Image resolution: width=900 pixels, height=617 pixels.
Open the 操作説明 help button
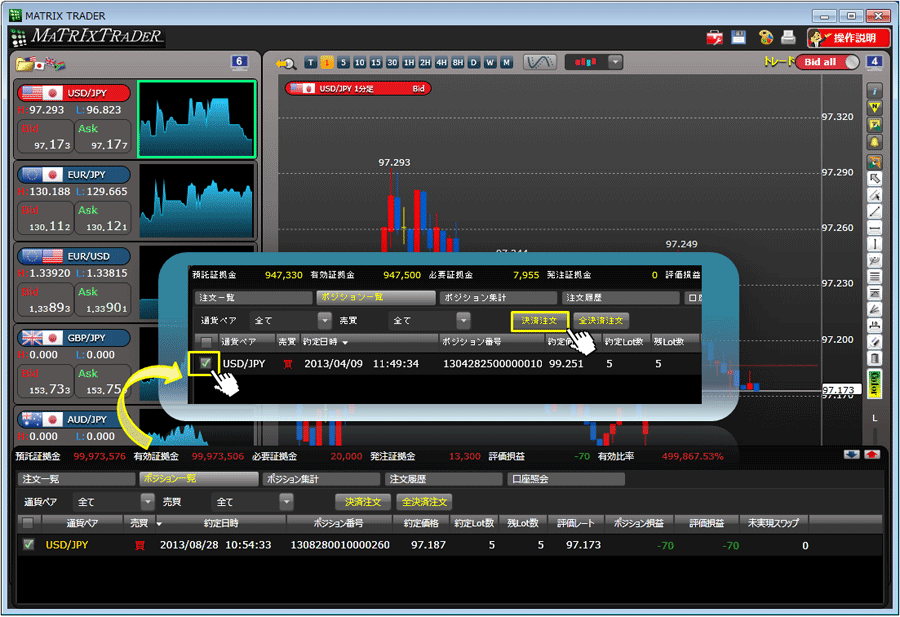848,38
